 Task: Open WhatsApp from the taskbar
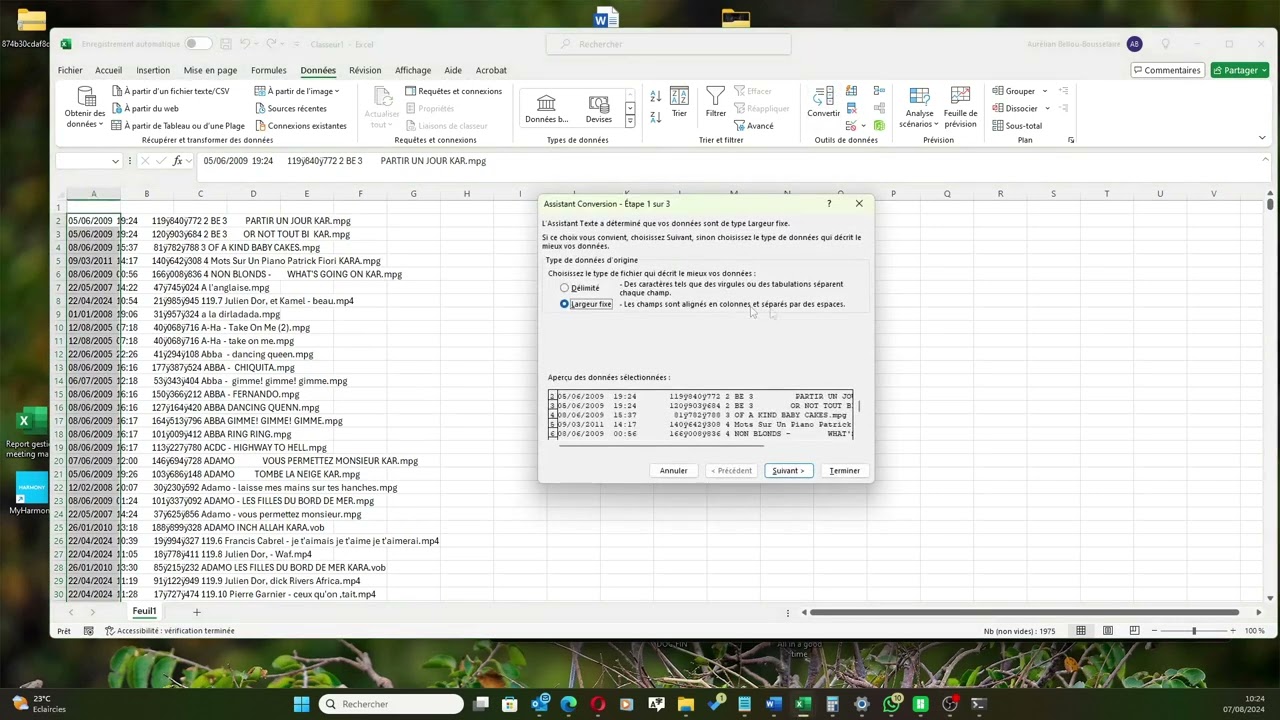[x=892, y=704]
